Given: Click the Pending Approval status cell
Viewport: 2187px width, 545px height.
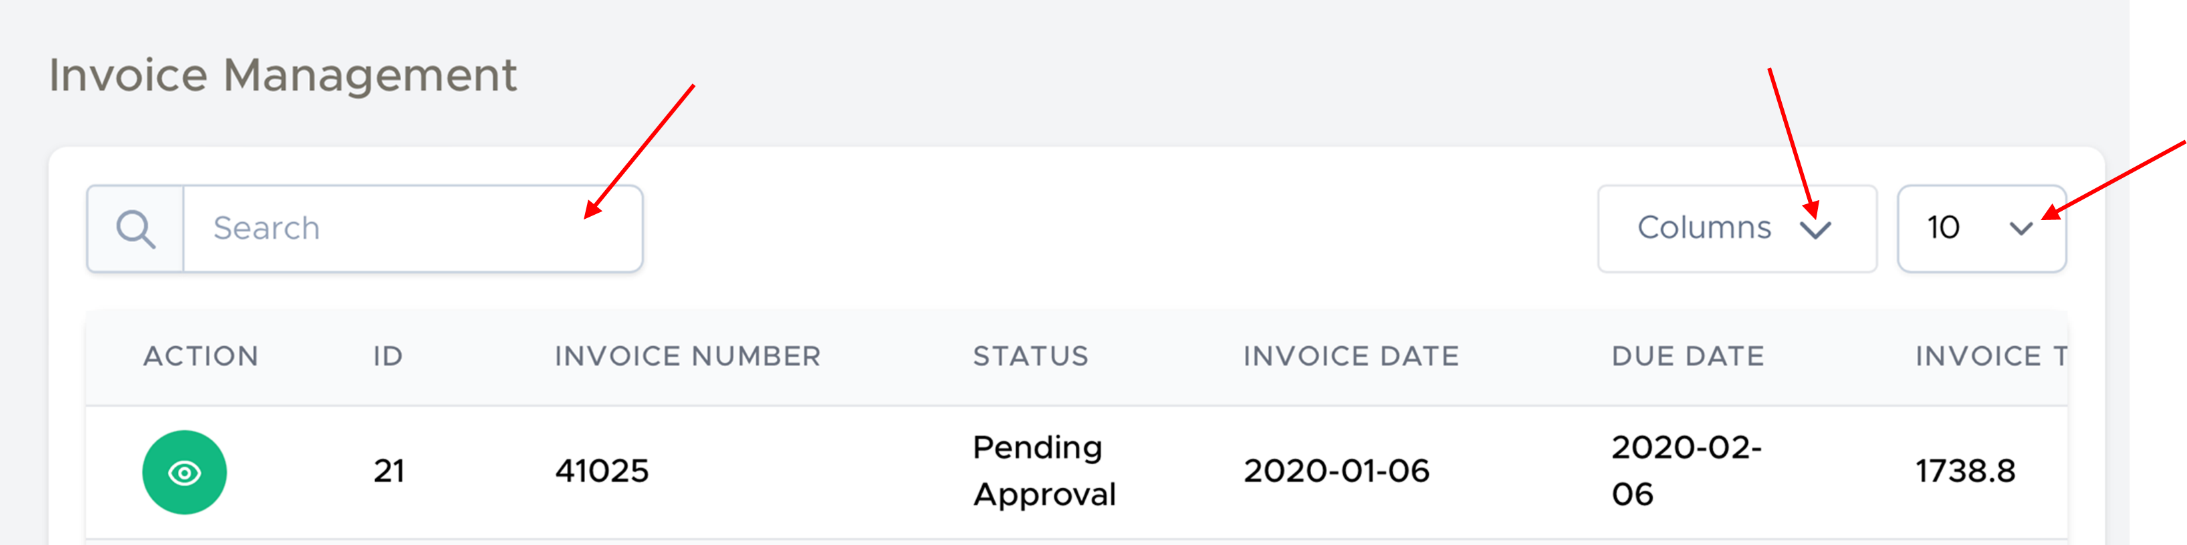Looking at the screenshot, I should [1043, 471].
